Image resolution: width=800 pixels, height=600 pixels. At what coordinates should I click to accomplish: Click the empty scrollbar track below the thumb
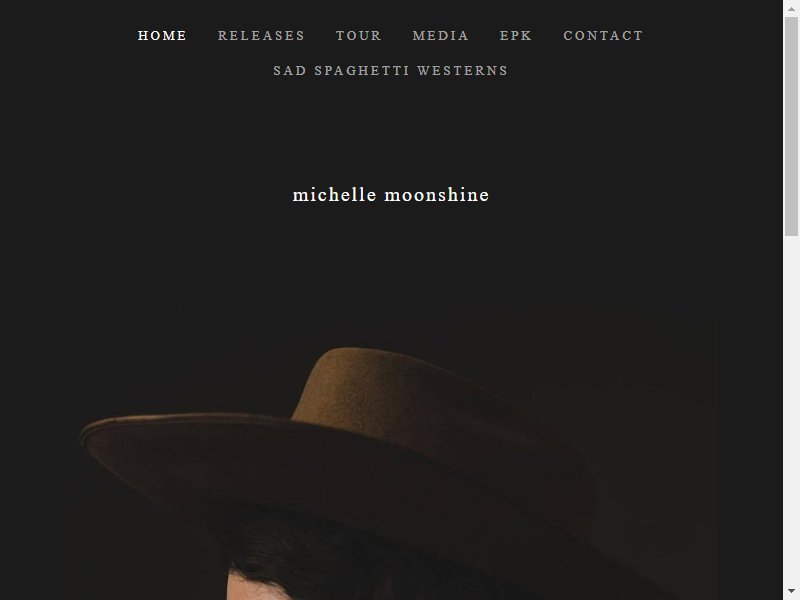[x=791, y=408]
